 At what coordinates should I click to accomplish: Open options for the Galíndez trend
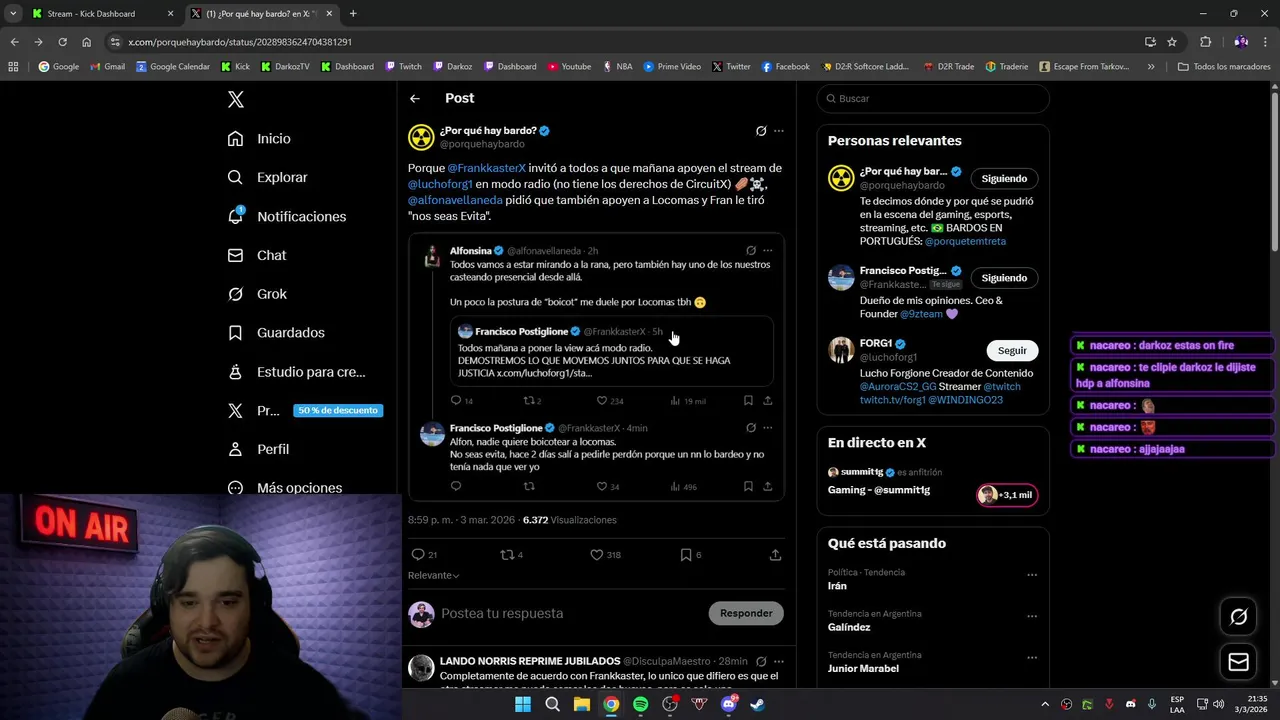pos(1032,617)
